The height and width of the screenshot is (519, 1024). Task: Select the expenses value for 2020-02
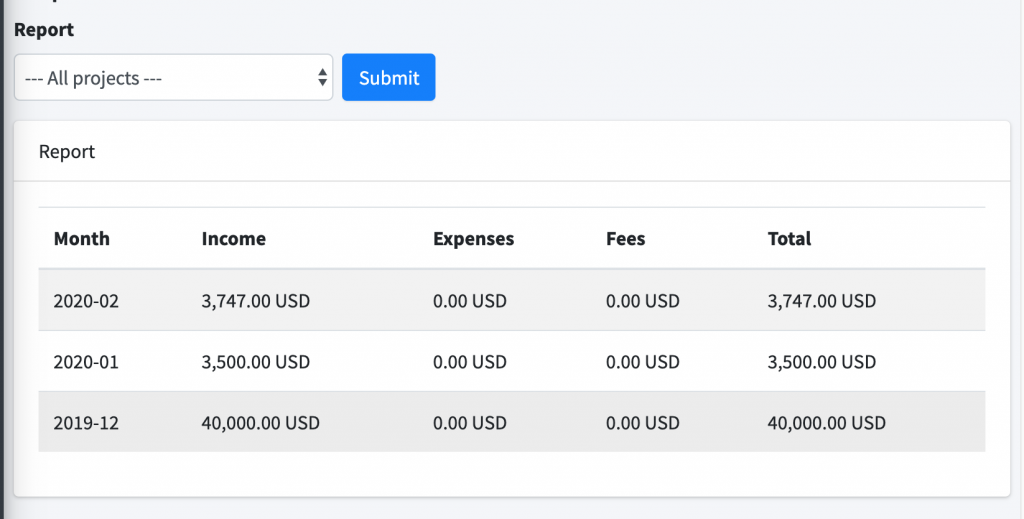click(469, 301)
